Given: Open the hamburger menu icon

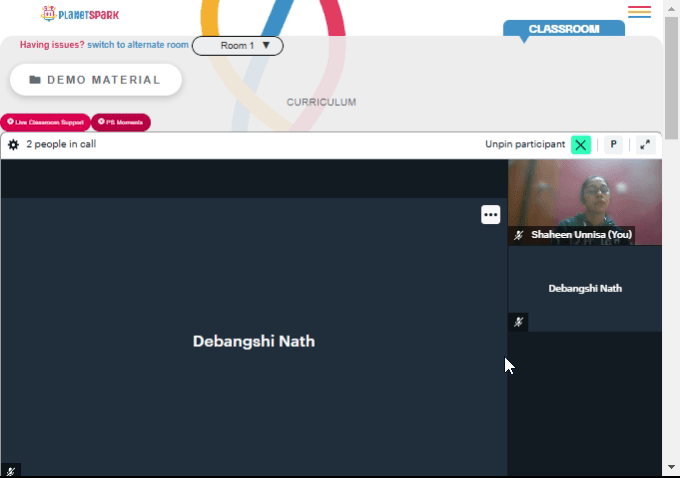Looking at the screenshot, I should pyautogui.click(x=639, y=12).
